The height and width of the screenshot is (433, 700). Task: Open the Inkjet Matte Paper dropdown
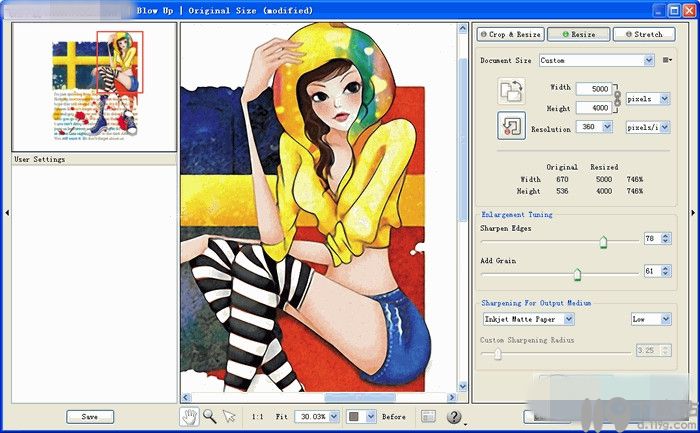(529, 319)
